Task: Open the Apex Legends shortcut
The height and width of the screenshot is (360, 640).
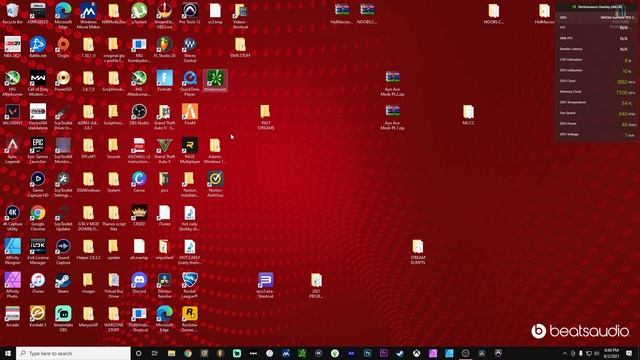Action: click(x=12, y=151)
